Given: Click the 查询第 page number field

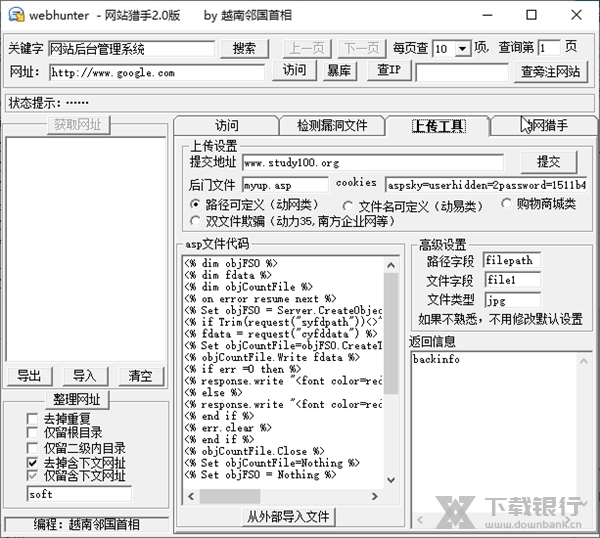Looking at the screenshot, I should click(x=549, y=49).
